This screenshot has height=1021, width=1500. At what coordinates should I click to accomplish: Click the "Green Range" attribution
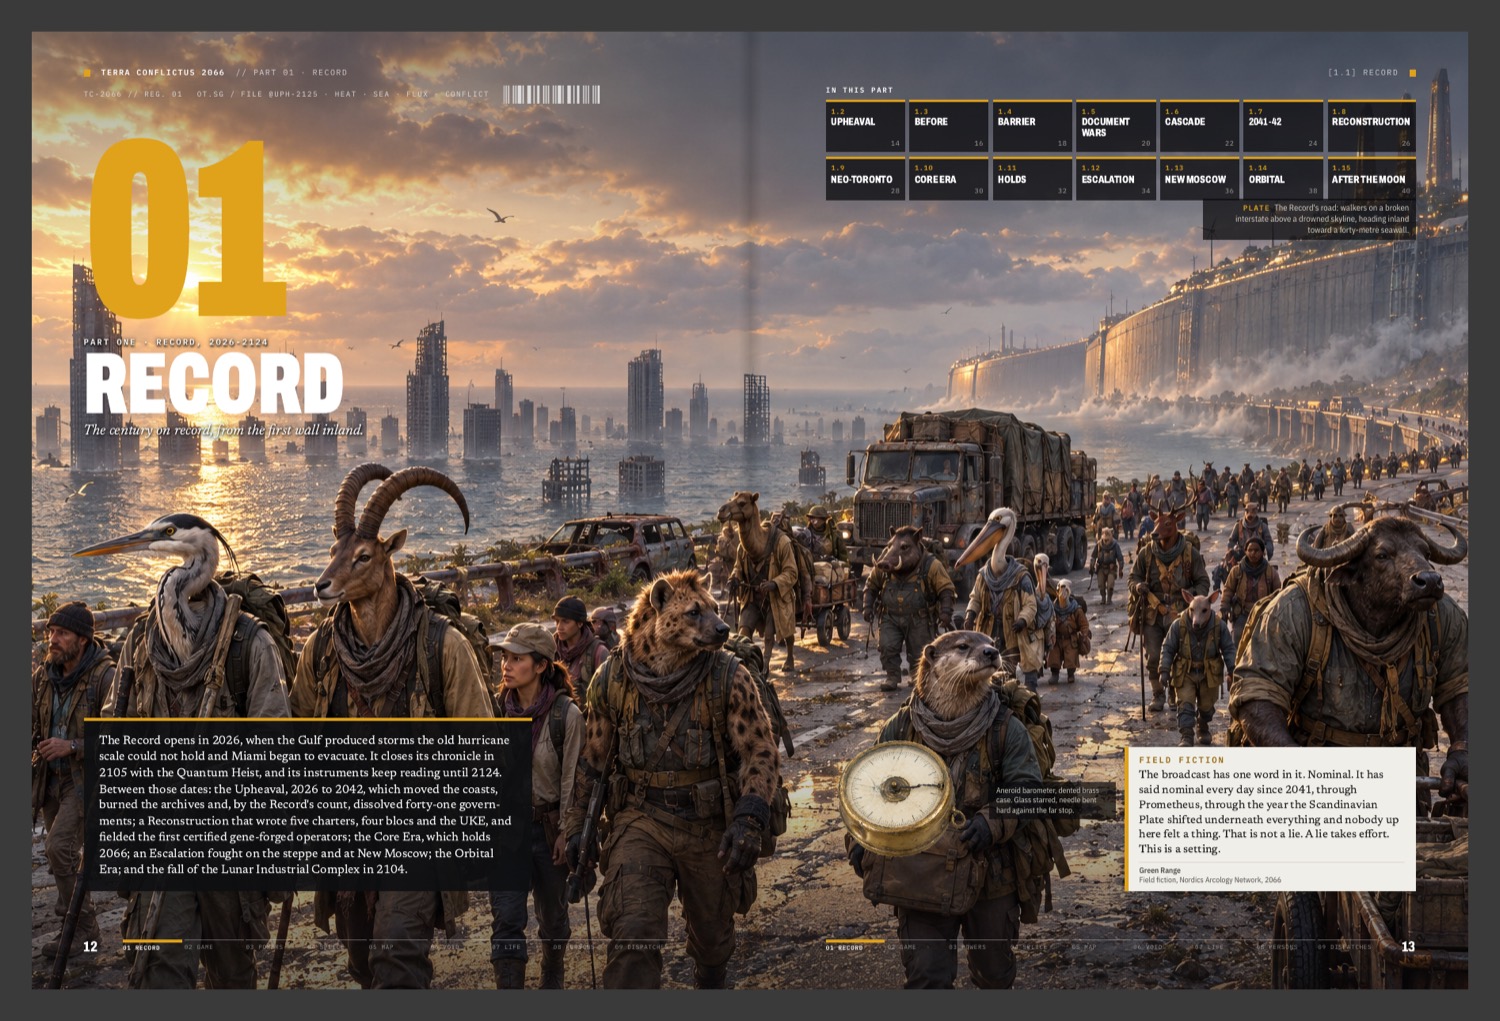(1160, 870)
